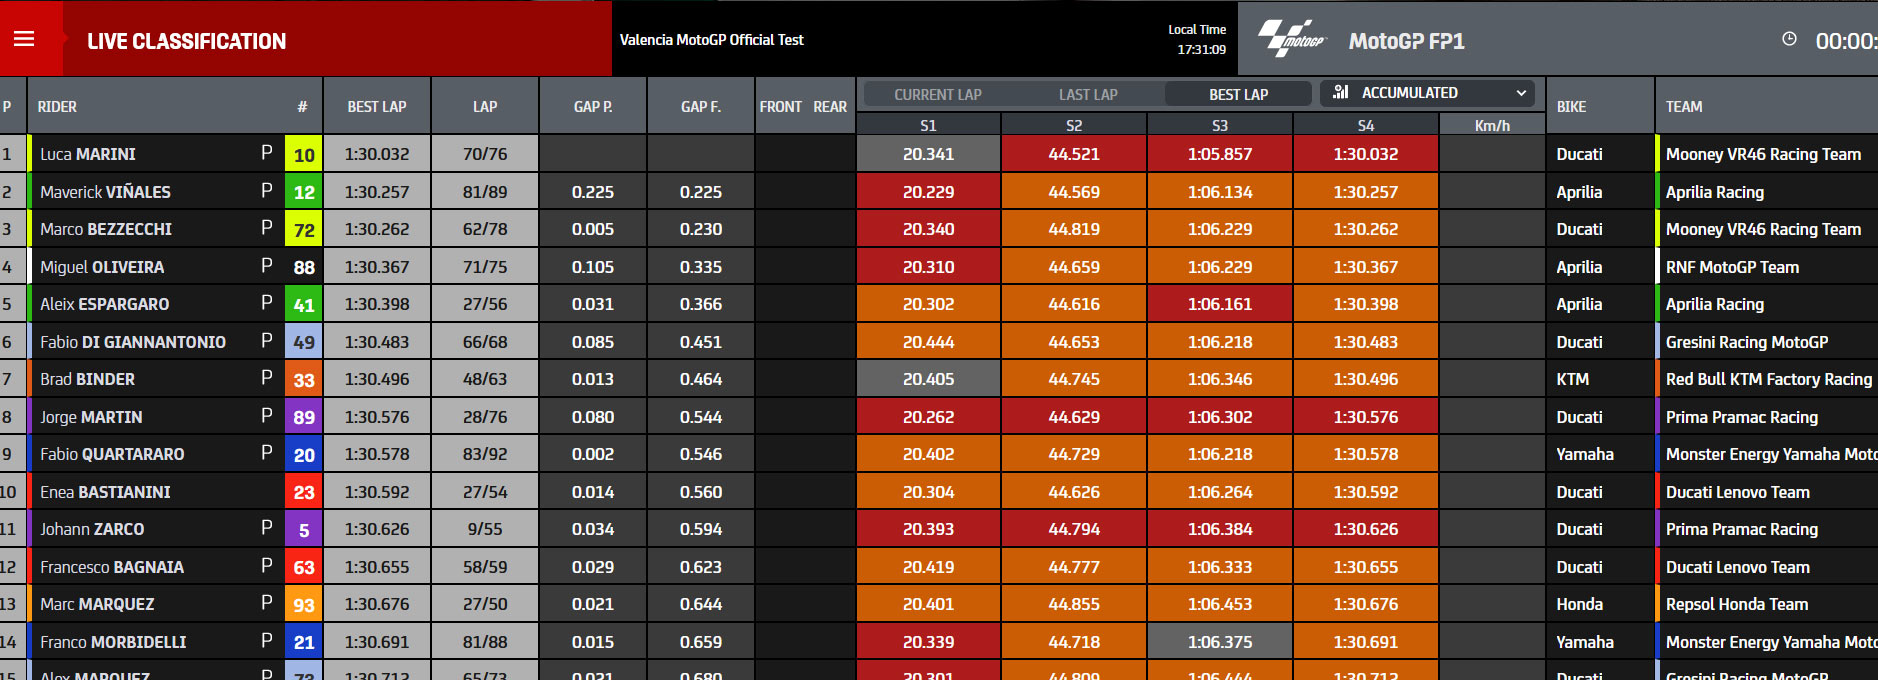Click the session timer clock icon
The height and width of the screenshot is (680, 1878).
coord(1789,39)
